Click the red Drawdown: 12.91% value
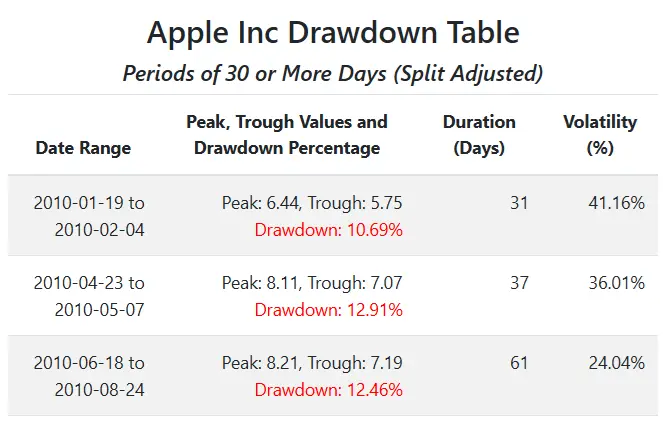The height and width of the screenshot is (423, 663). (x=328, y=310)
